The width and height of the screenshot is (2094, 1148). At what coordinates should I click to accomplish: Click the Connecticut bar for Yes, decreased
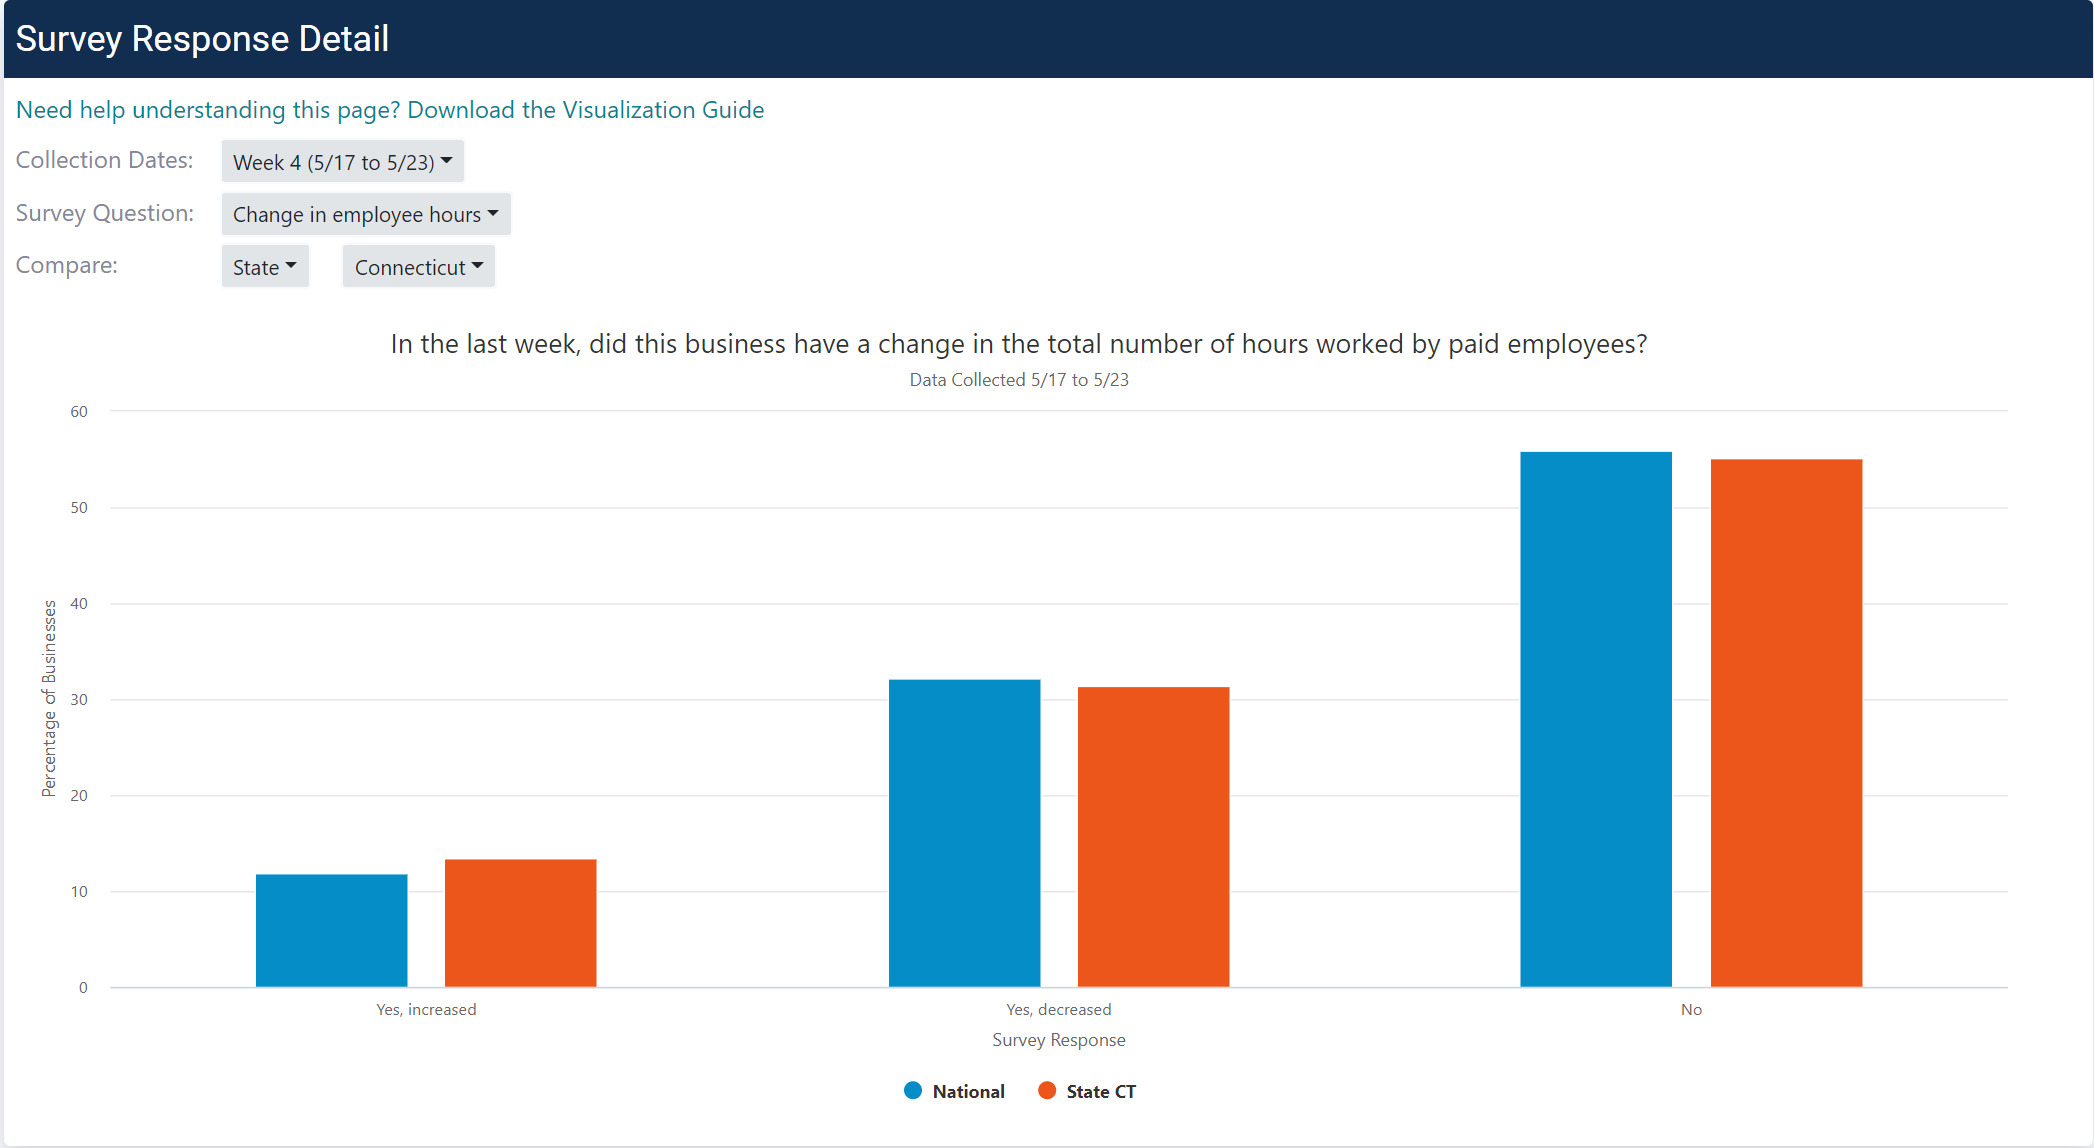[x=1153, y=837]
